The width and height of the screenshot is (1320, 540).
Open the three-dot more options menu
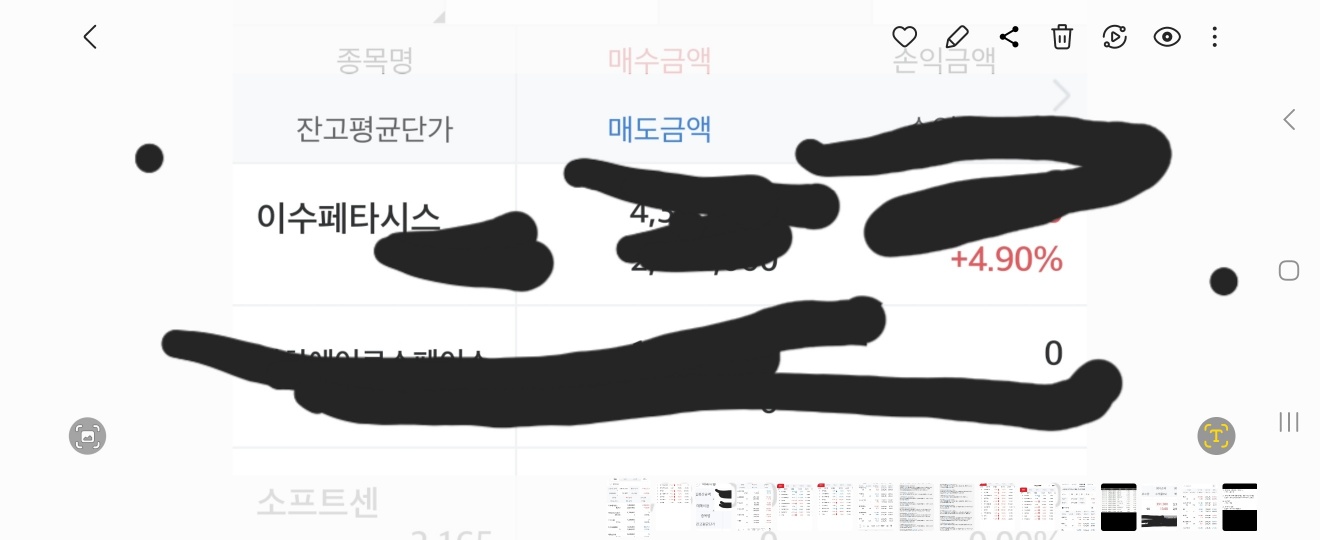(x=1215, y=37)
